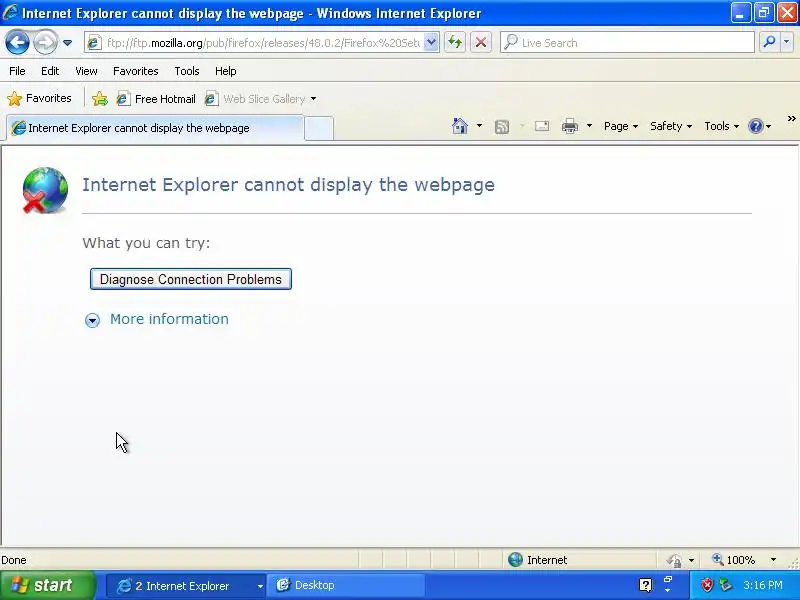The image size is (800, 600).
Task: Expand the address bar URL history dropdown
Action: (432, 43)
